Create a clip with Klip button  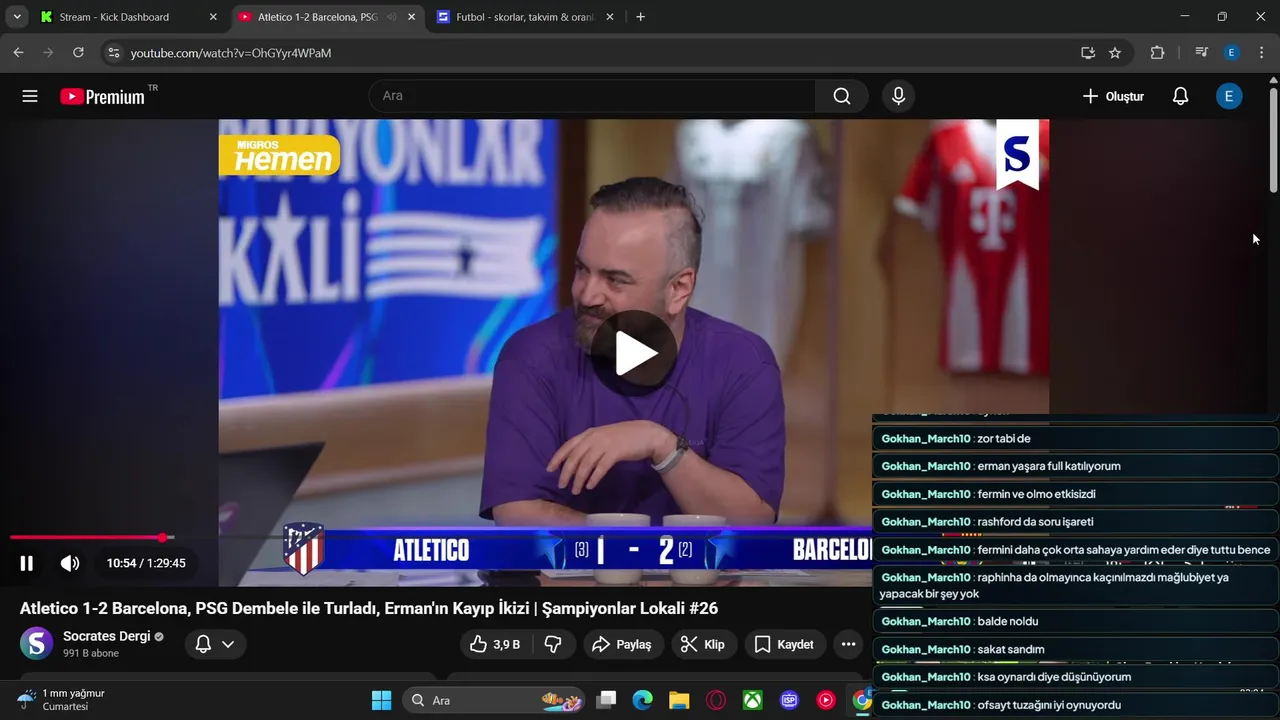coord(703,645)
